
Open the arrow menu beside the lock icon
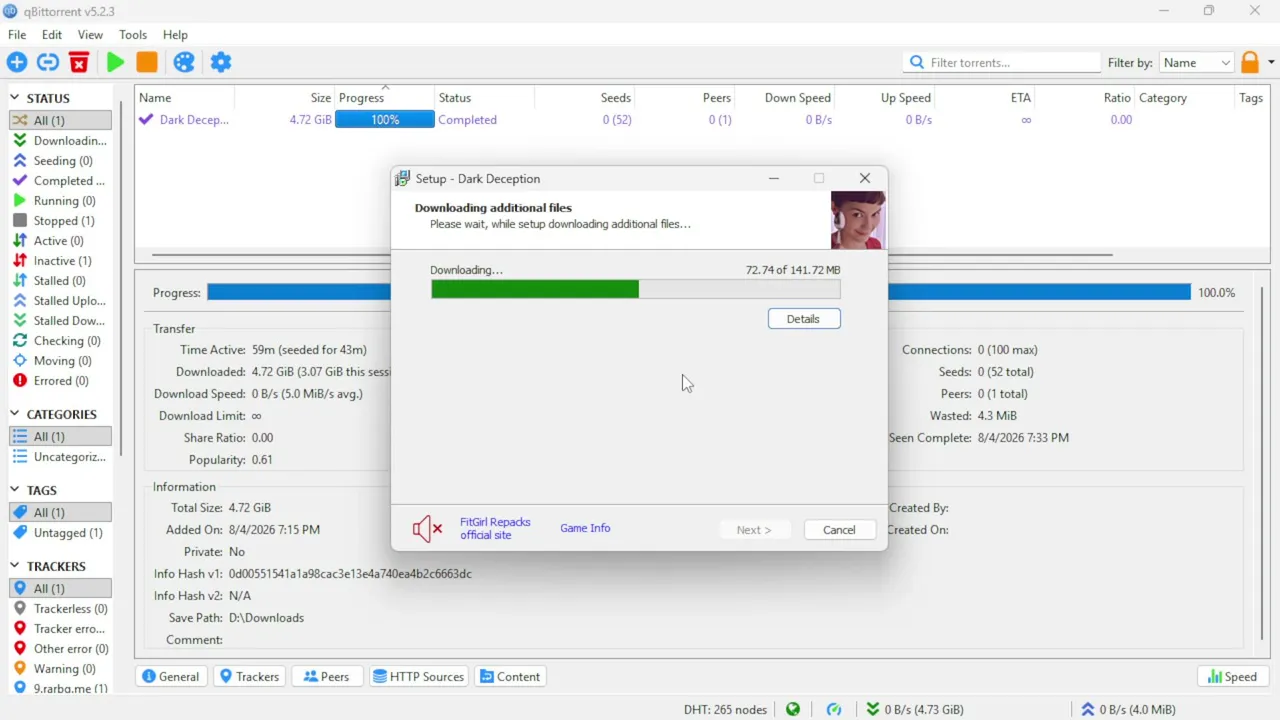[1271, 62]
